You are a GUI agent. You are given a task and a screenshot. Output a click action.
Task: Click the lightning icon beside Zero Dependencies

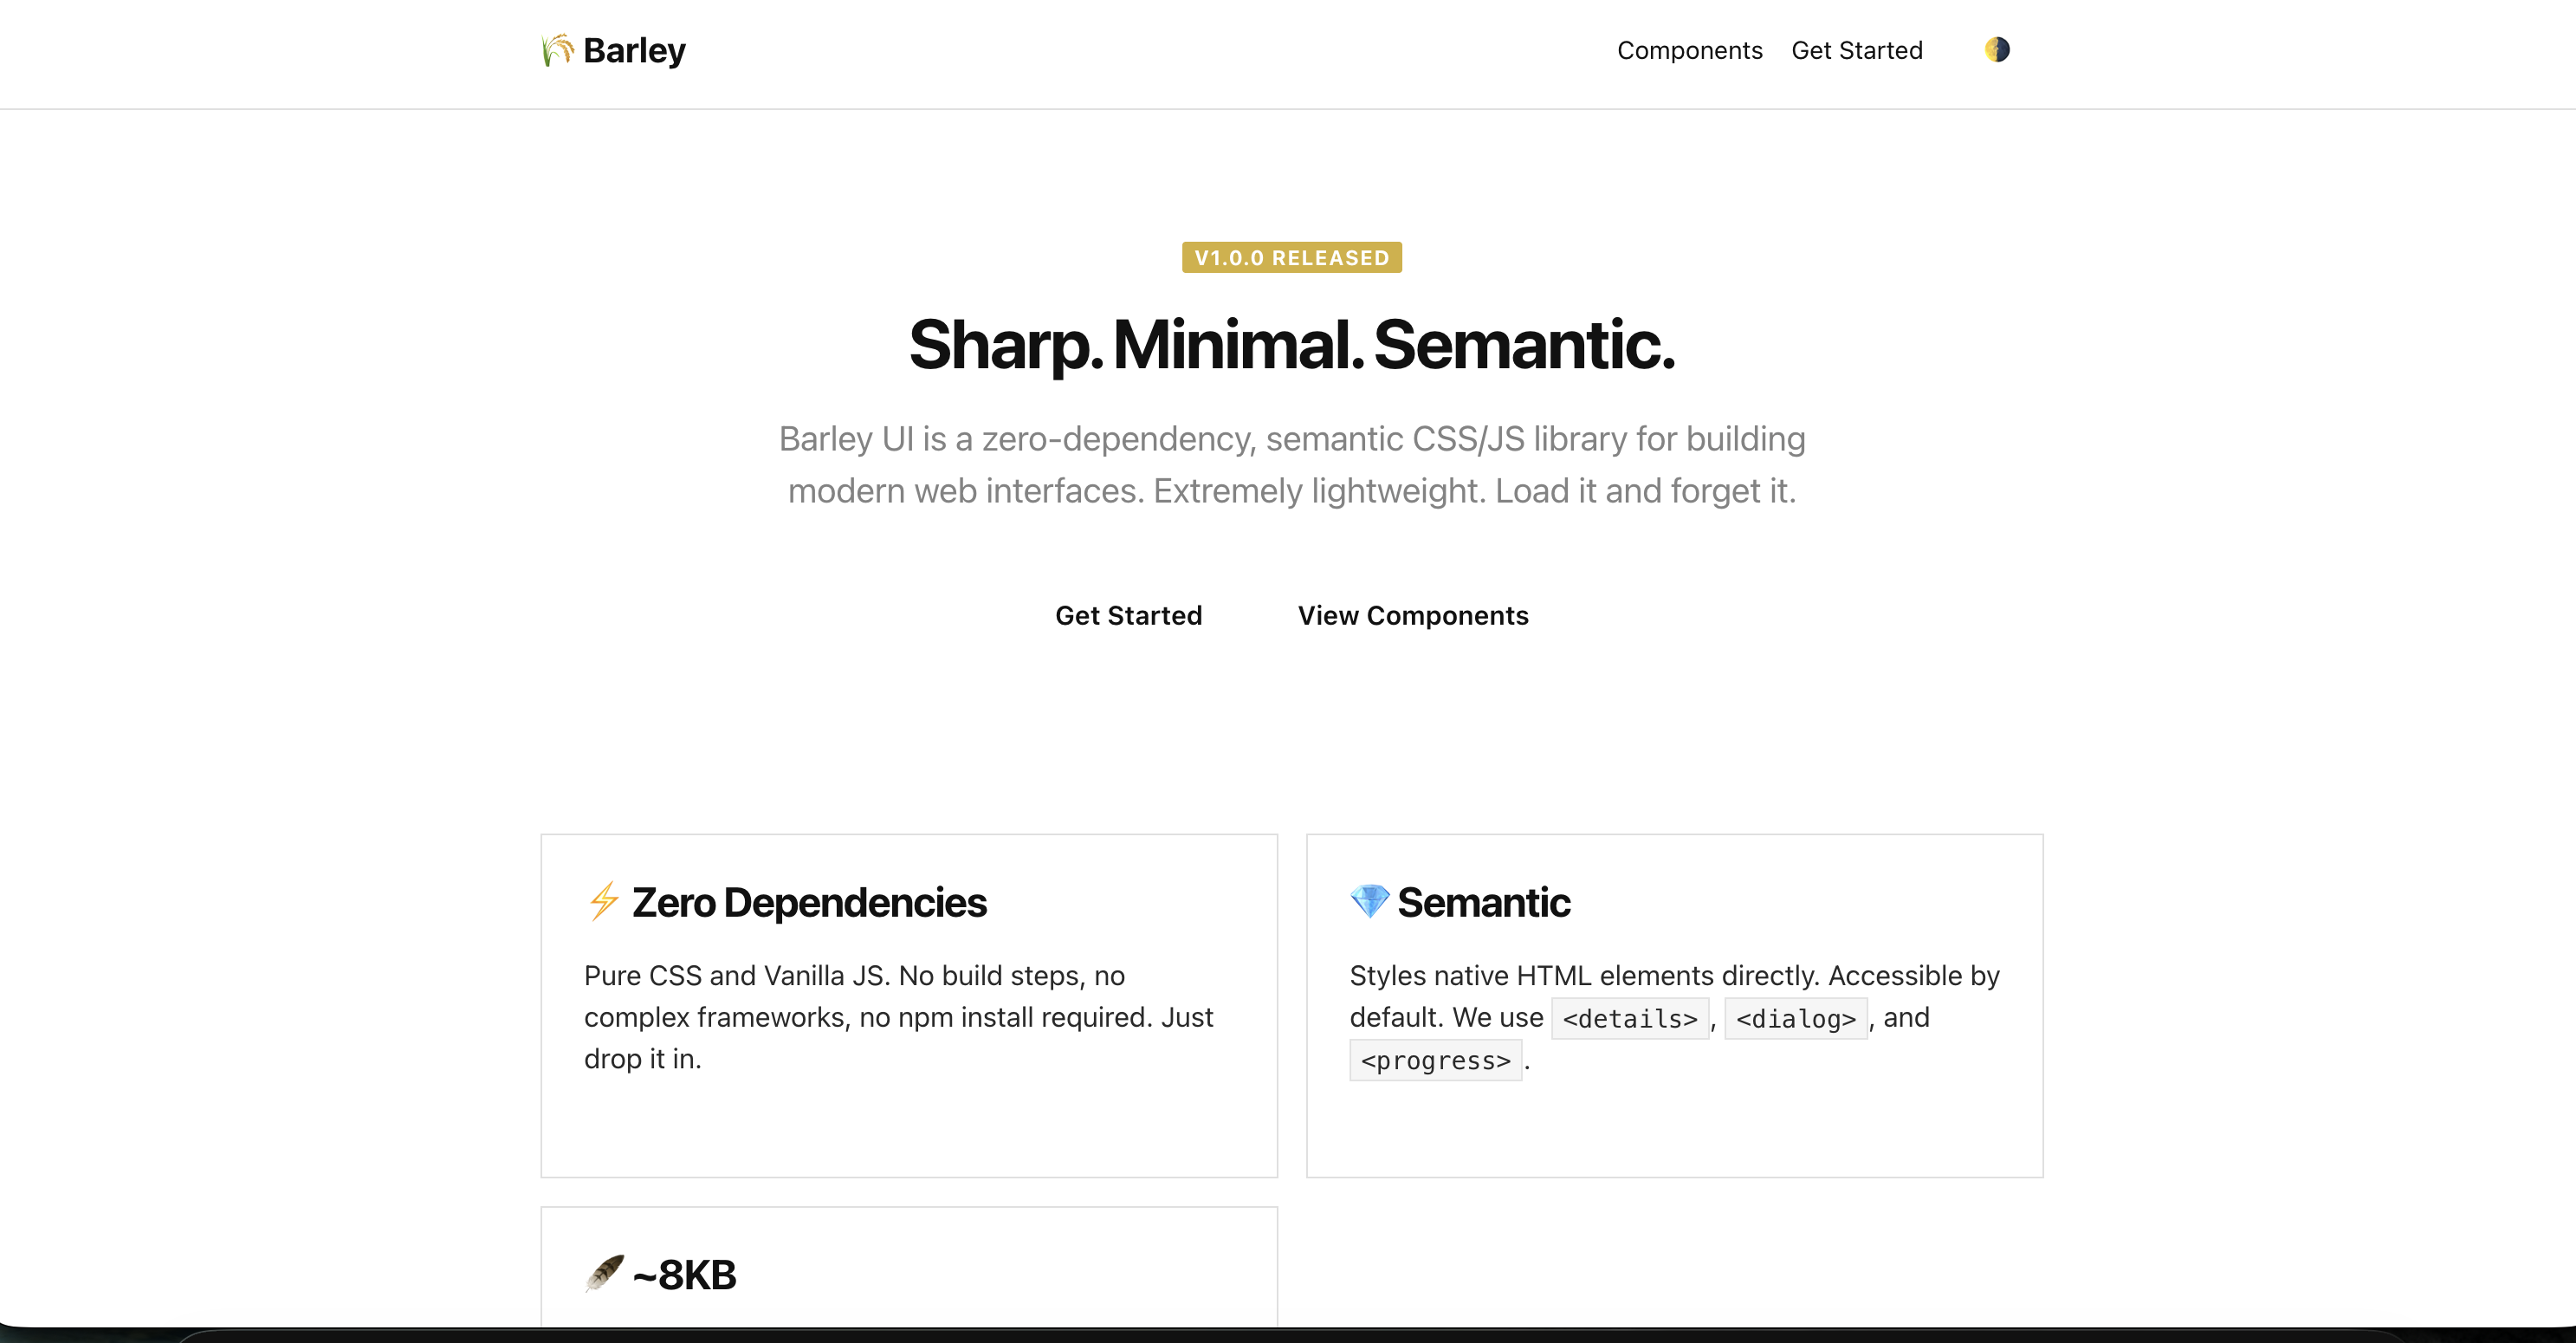603,901
